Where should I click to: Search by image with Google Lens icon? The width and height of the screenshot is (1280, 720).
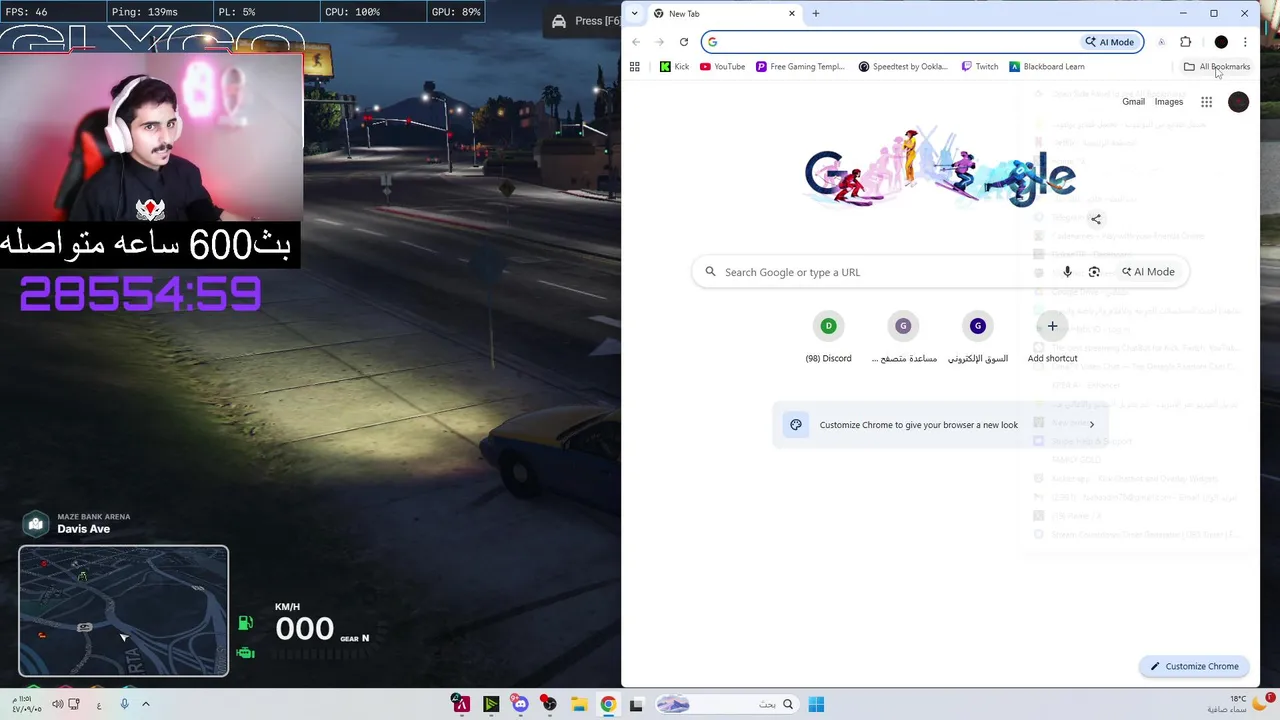point(1094,272)
